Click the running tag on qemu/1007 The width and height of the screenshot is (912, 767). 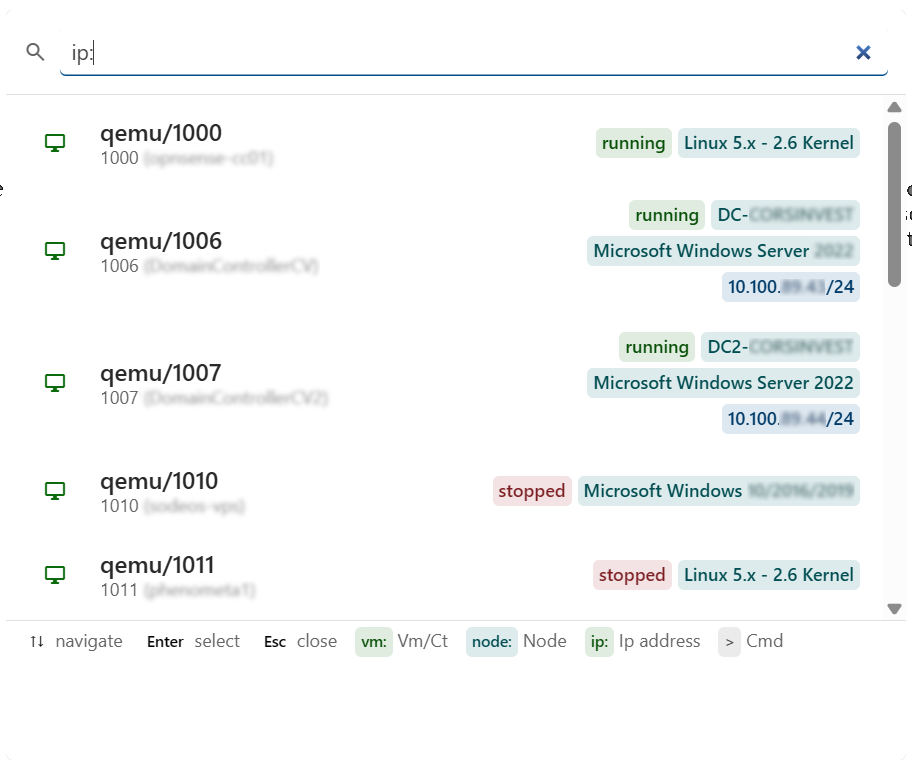click(x=657, y=347)
